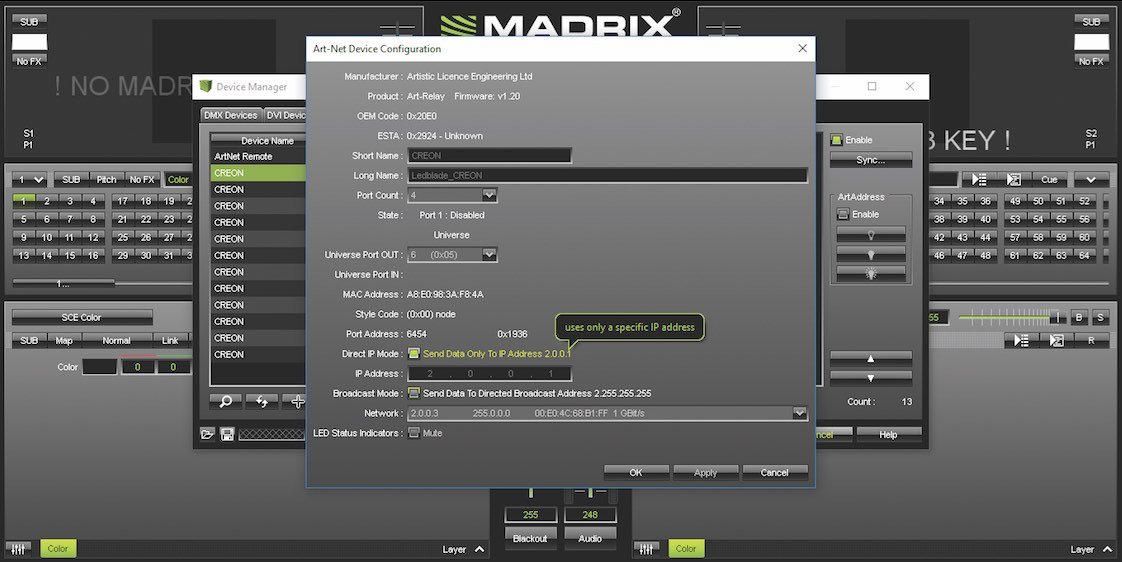Toggle the LED Status Indicators Mute checkbox

[414, 432]
